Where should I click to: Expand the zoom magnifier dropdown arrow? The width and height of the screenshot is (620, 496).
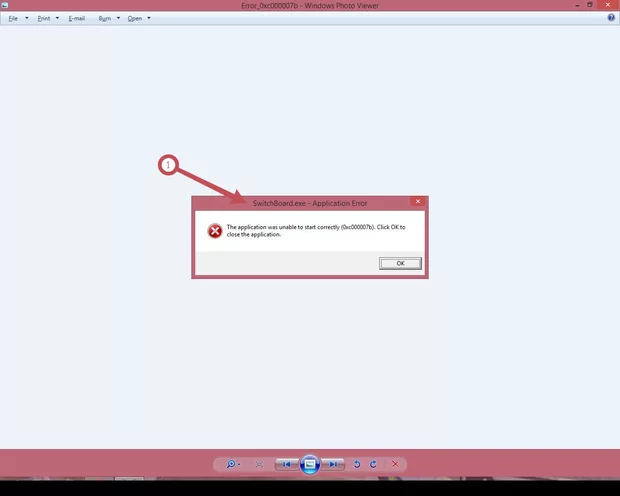pyautogui.click(x=239, y=464)
